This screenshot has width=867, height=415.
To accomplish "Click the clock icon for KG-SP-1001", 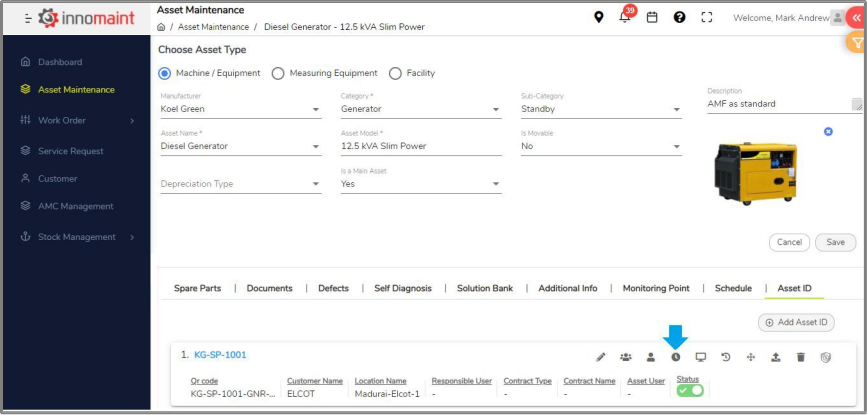I will [676, 357].
